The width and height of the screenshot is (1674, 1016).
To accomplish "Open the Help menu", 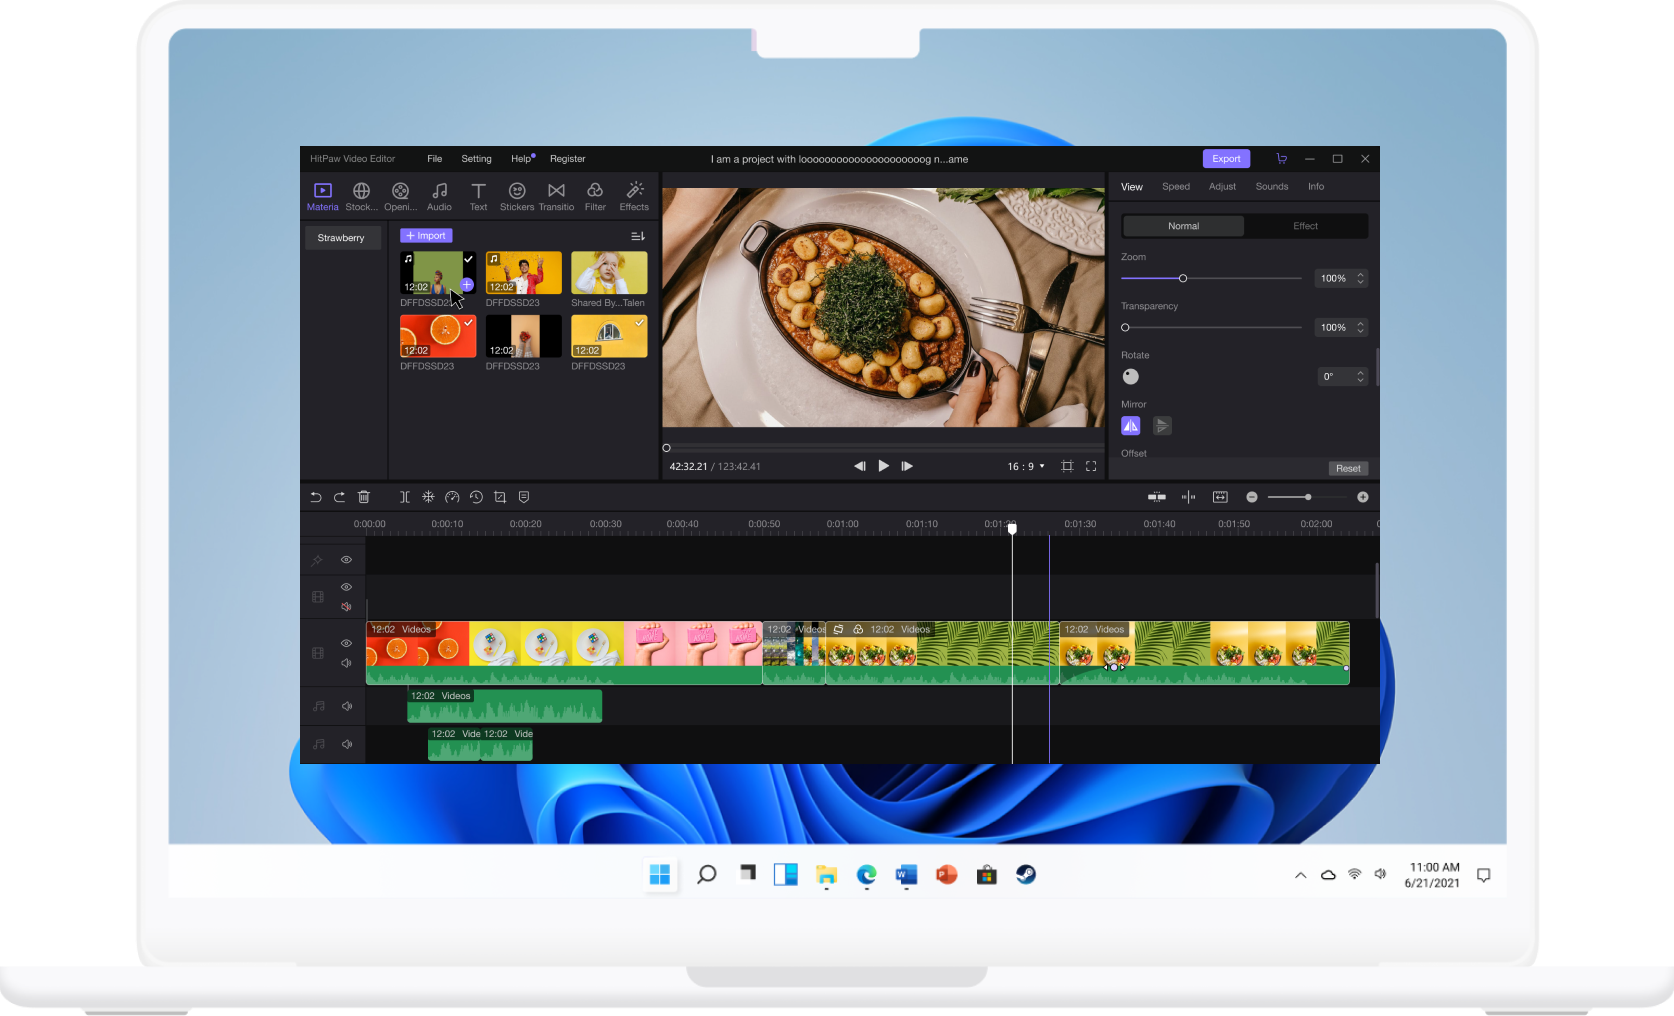I will 522,159.
